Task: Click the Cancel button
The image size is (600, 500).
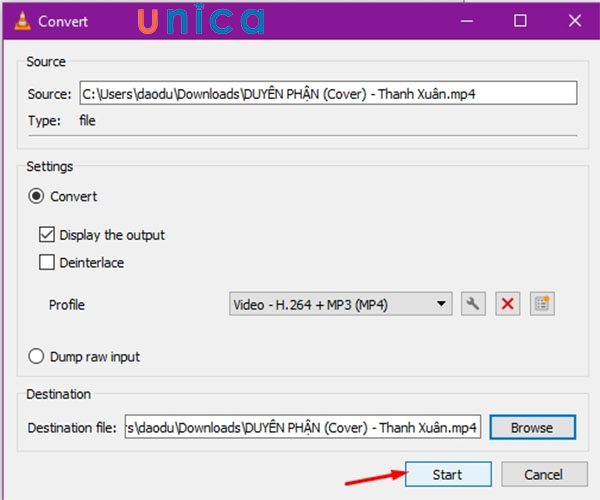Action: pos(544,474)
